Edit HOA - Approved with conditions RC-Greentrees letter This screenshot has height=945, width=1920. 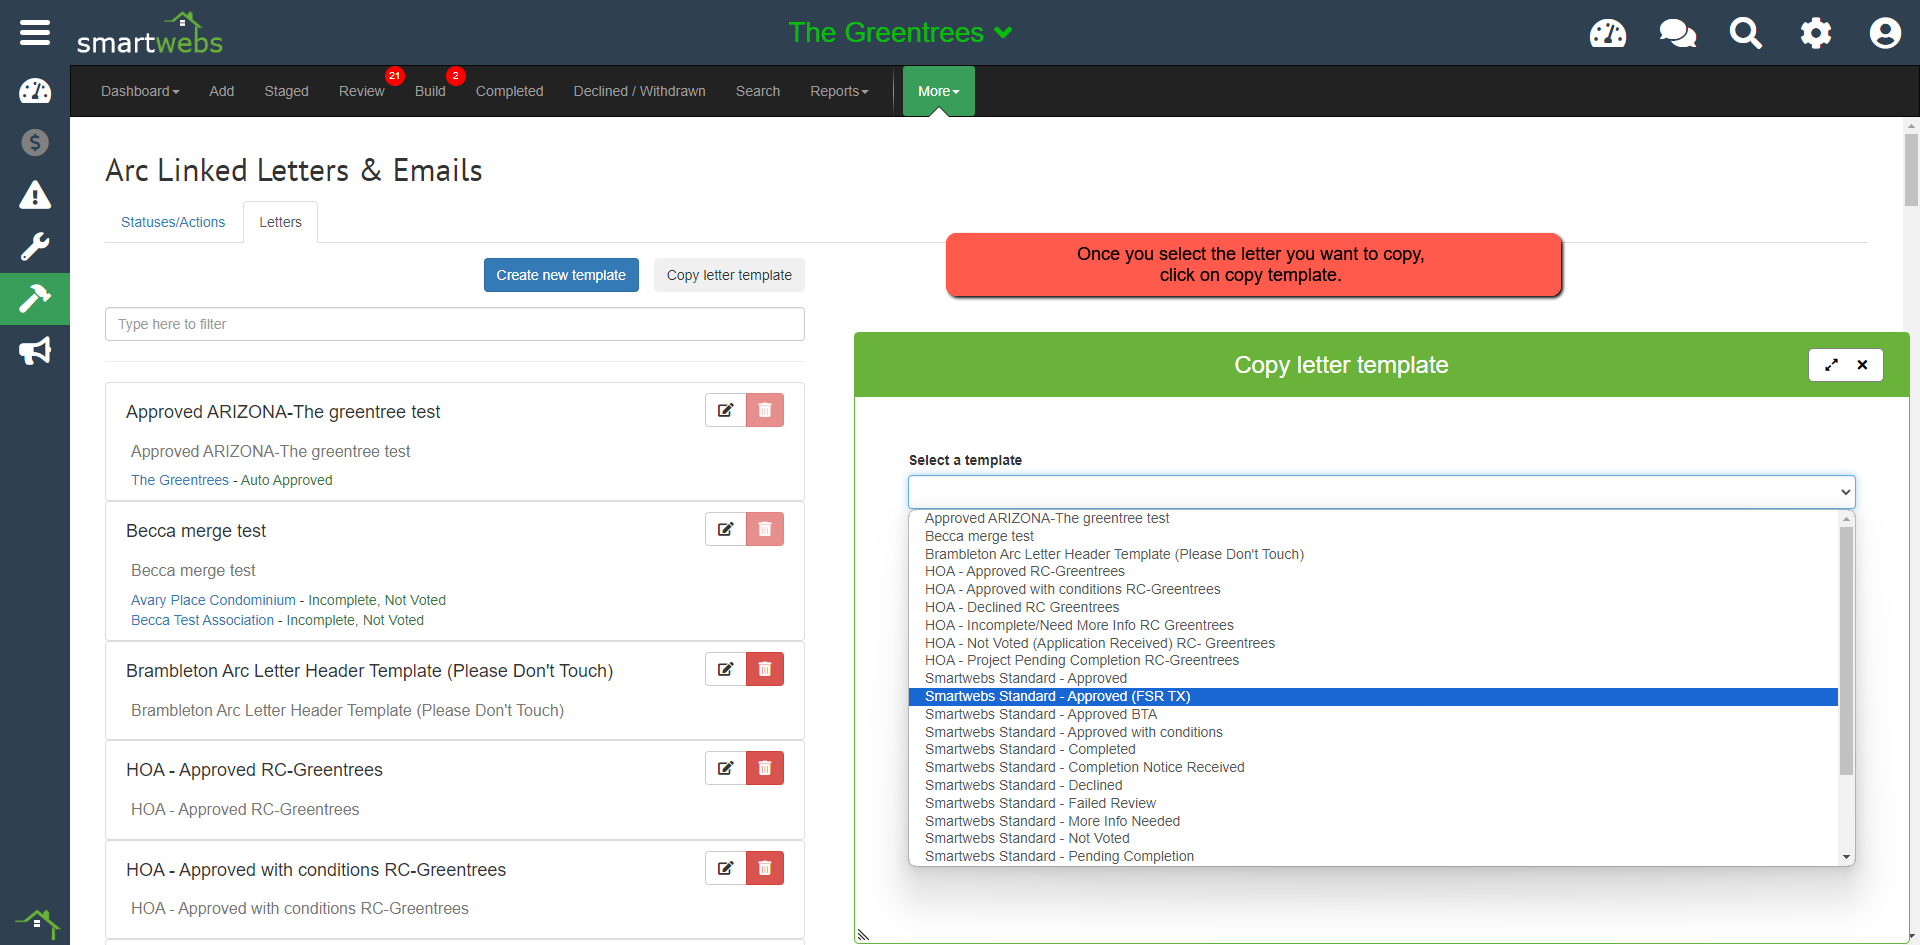[x=726, y=868]
